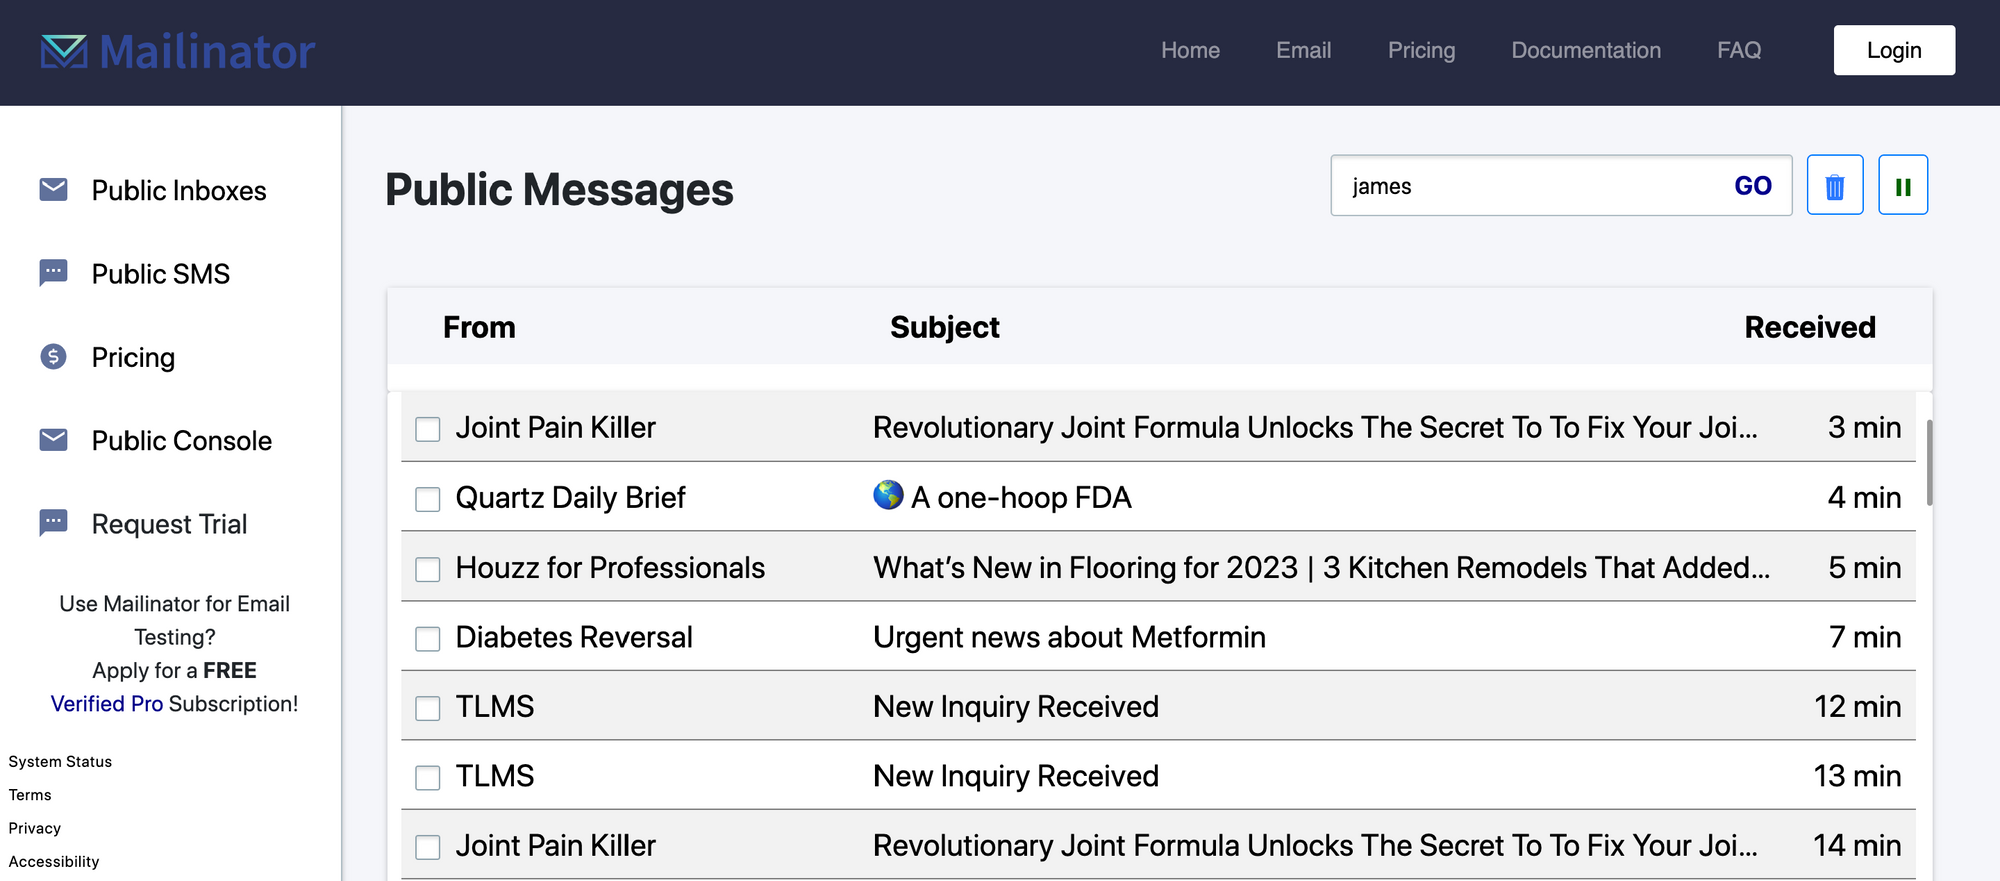
Task: Open the System Status link
Action: (60, 762)
